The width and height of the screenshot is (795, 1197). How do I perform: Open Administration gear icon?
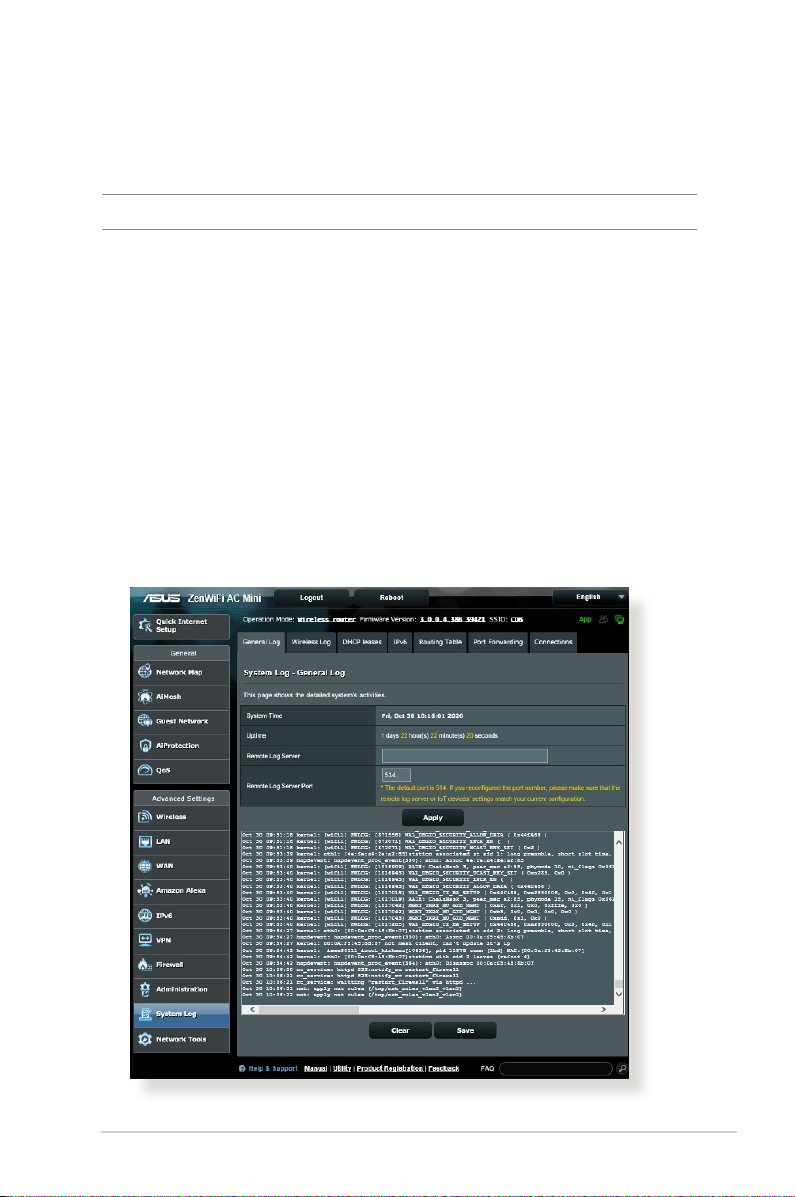144,989
